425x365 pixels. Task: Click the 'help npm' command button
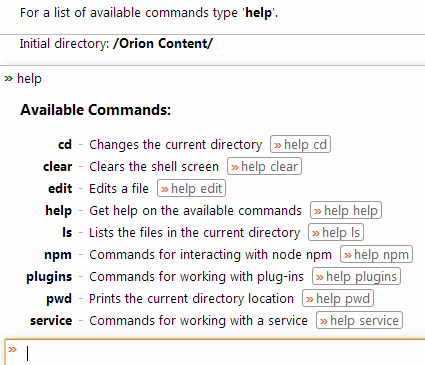pos(376,254)
